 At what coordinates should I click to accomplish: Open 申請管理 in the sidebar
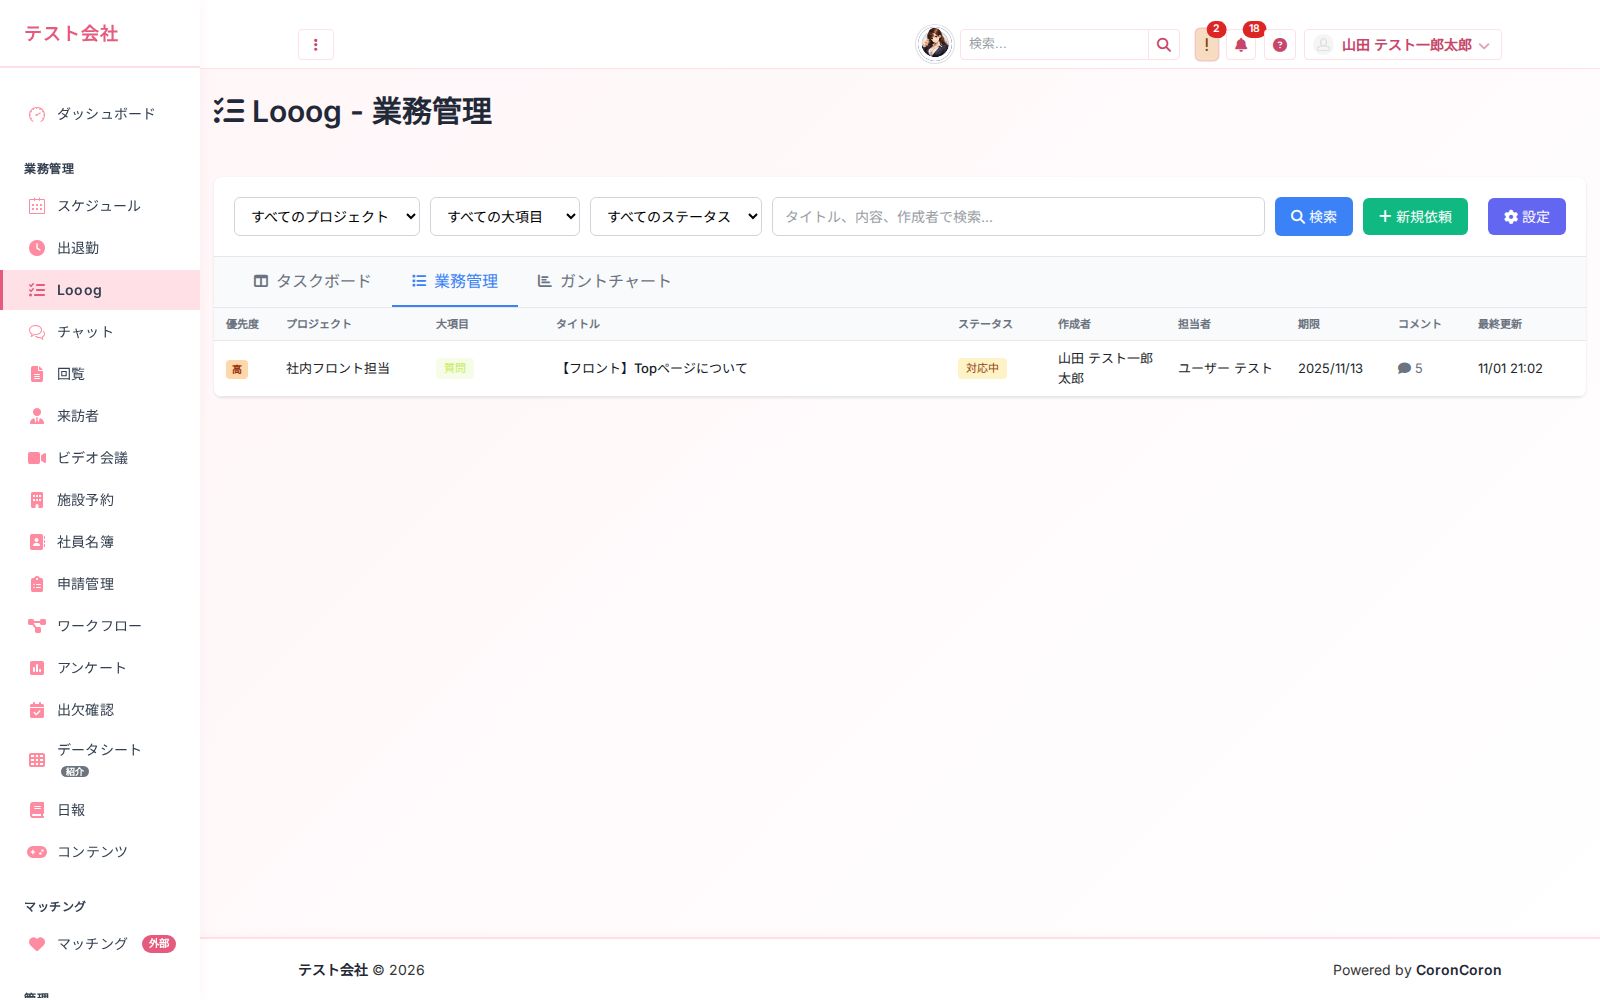click(x=100, y=584)
